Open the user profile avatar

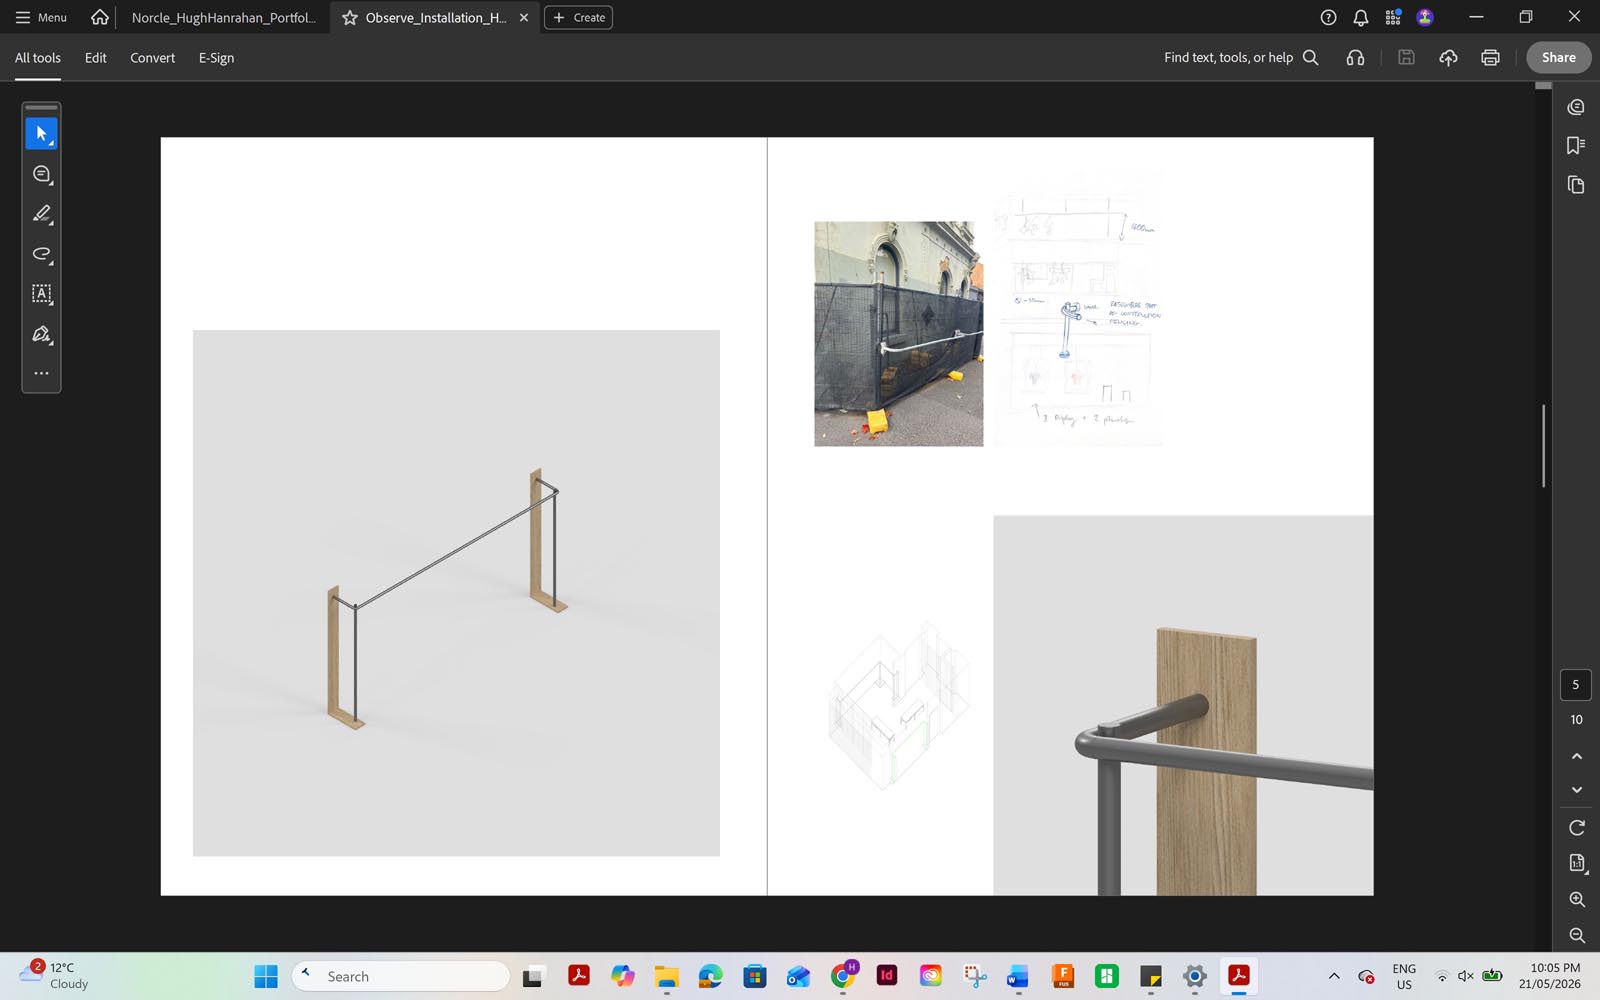point(1425,17)
